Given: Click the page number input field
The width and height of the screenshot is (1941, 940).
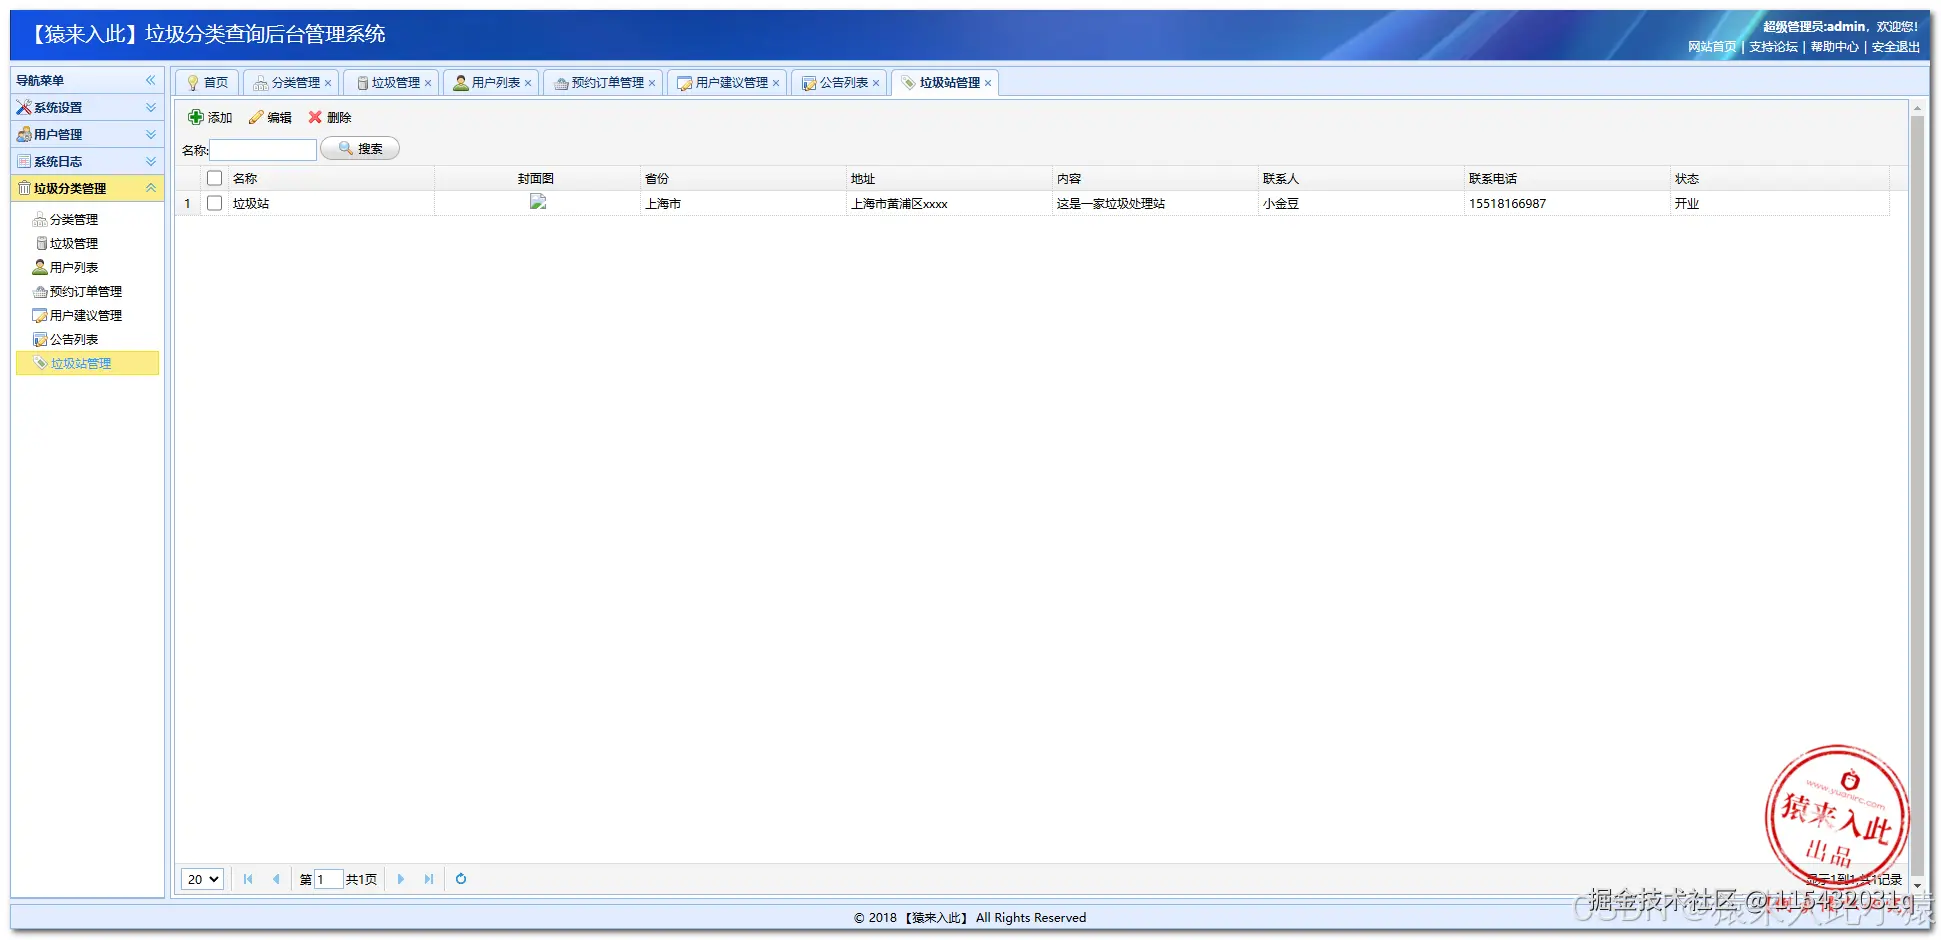Looking at the screenshot, I should pos(328,880).
